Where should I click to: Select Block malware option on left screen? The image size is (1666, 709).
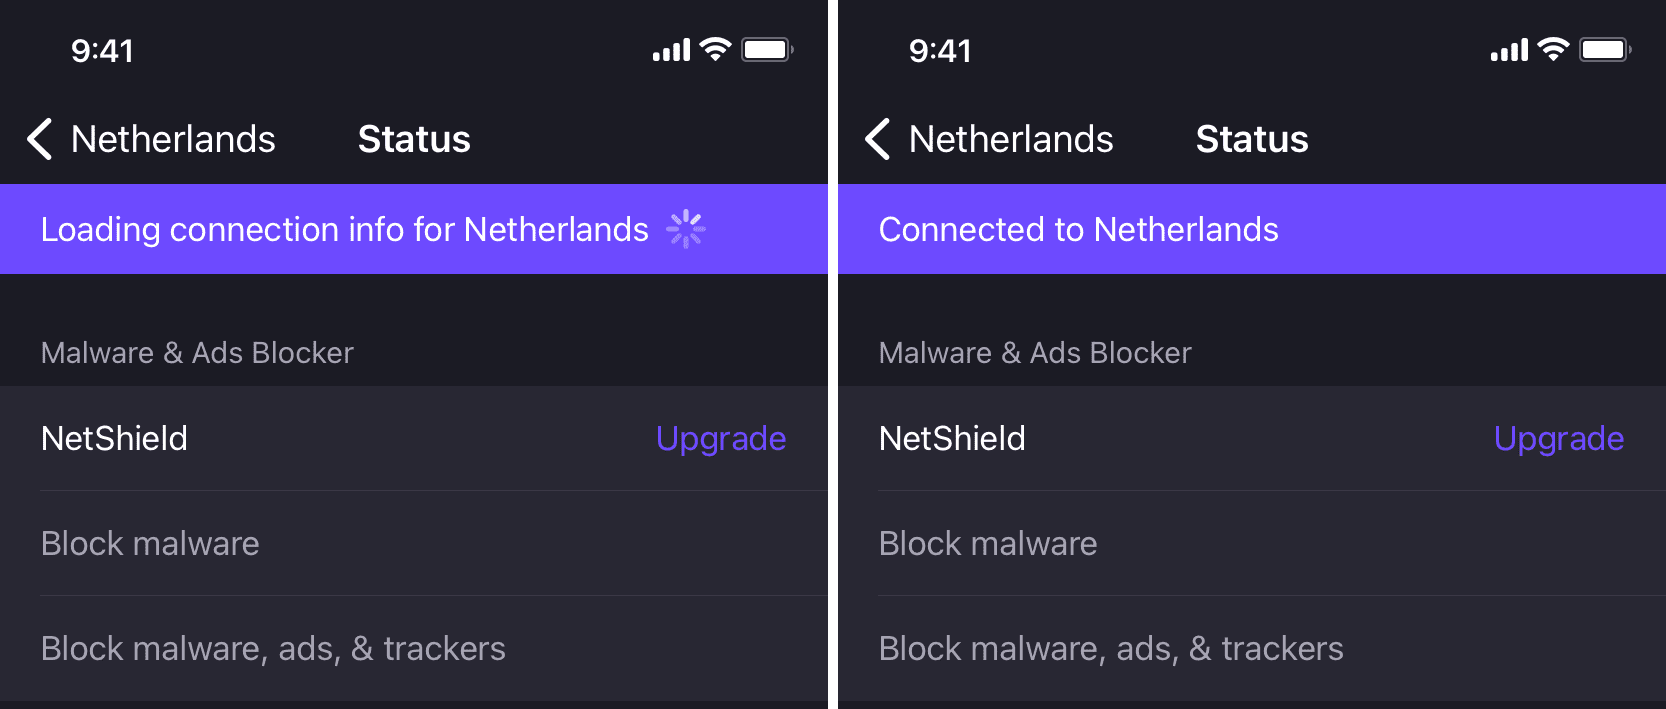click(414, 543)
